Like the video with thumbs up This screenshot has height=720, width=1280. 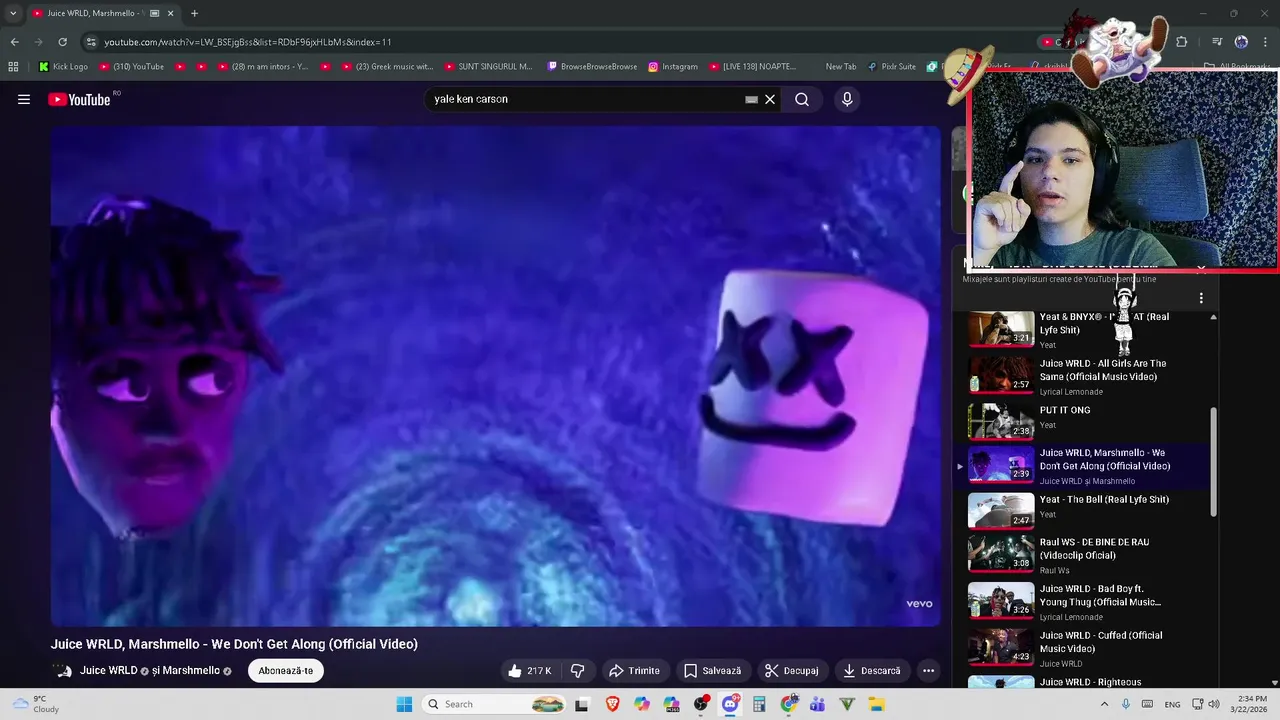[529, 671]
